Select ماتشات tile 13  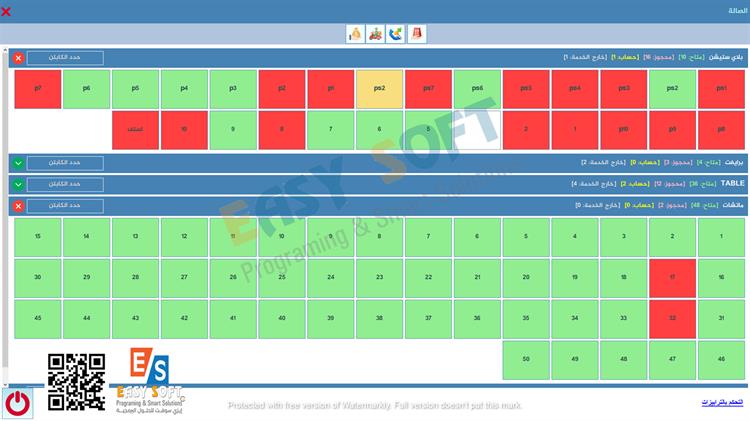click(135, 237)
